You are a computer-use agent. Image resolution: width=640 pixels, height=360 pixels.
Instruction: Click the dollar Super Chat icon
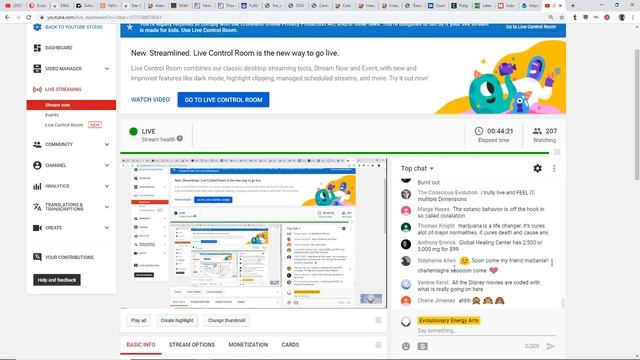click(423, 346)
